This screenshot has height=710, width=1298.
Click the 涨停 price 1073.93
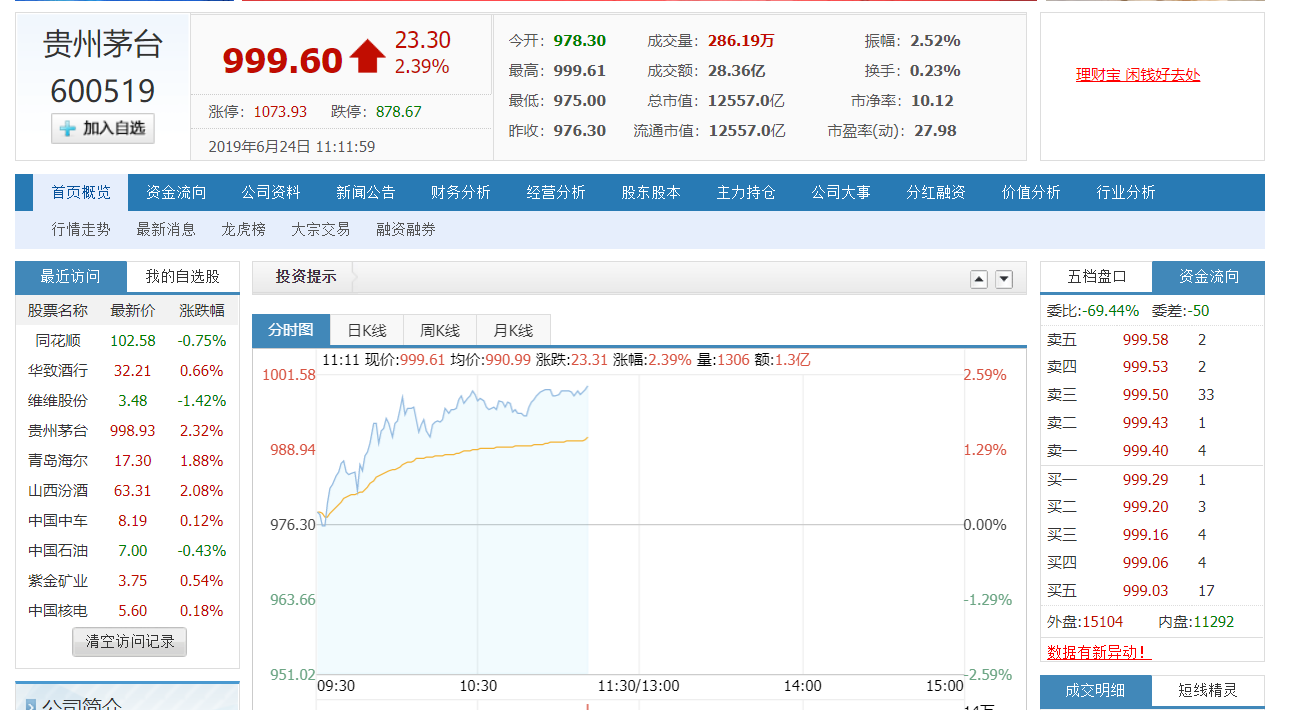pos(280,112)
